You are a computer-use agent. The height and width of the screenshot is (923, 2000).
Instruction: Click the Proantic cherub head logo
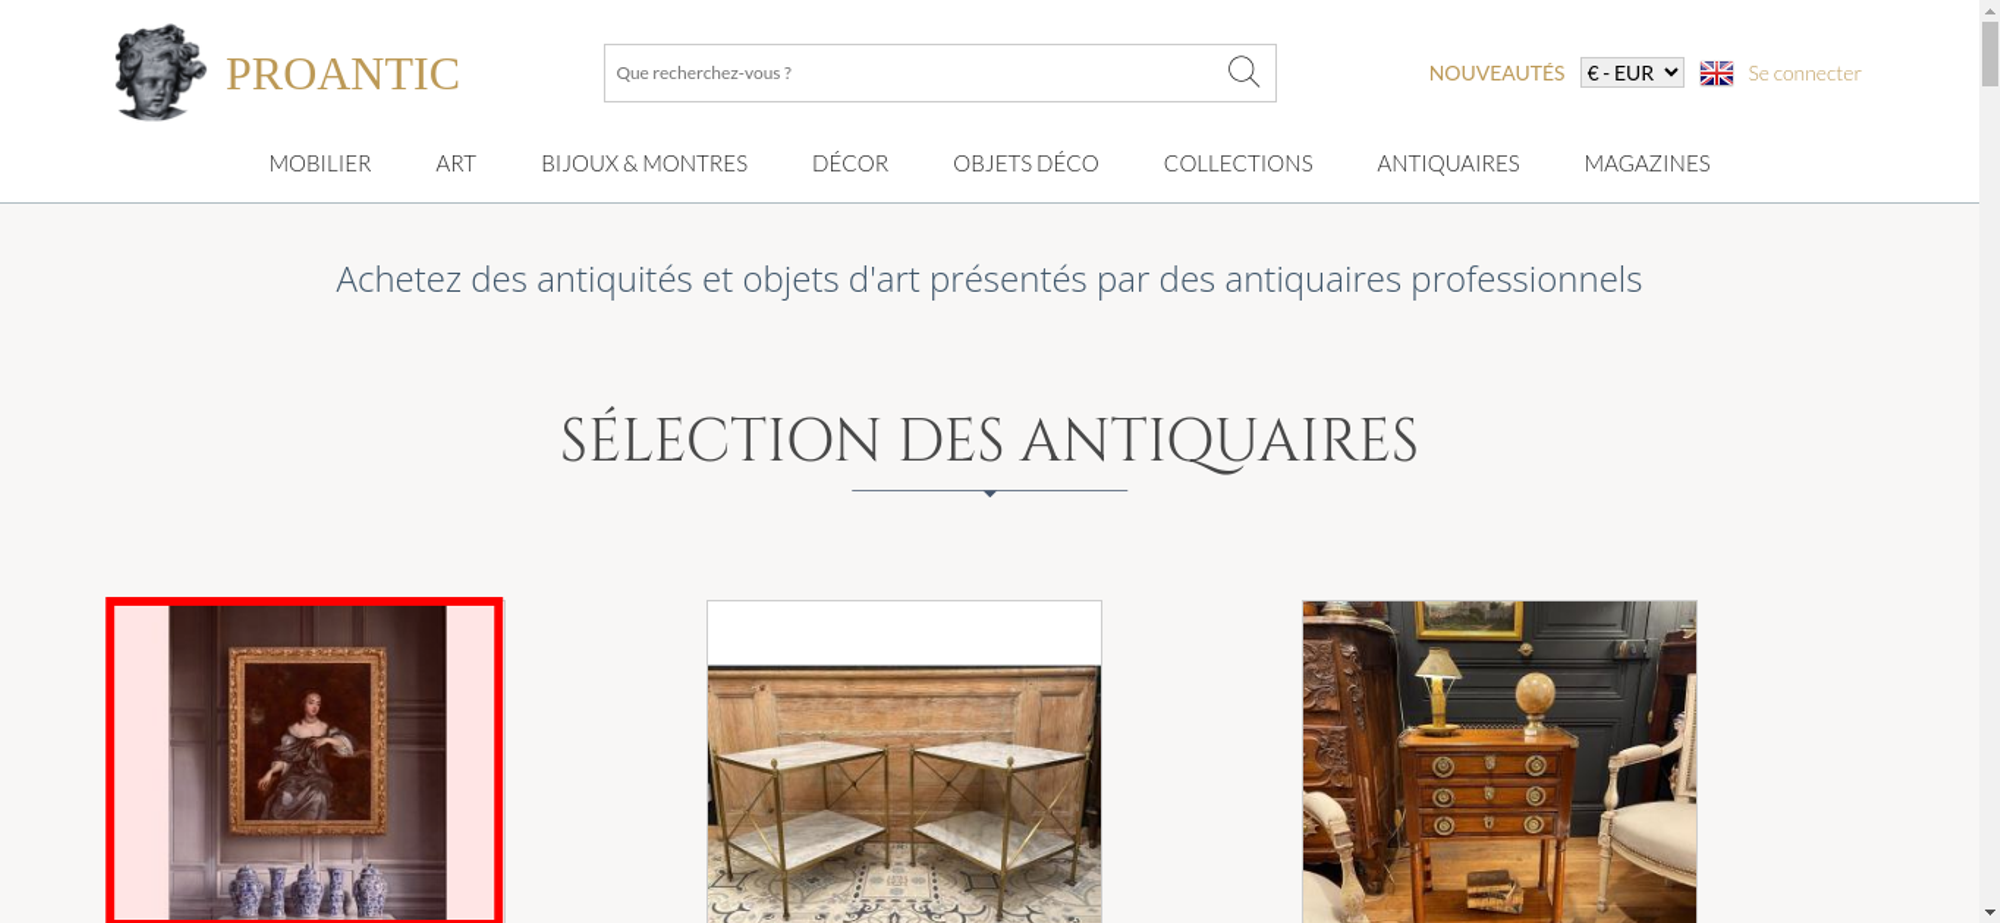tap(160, 73)
